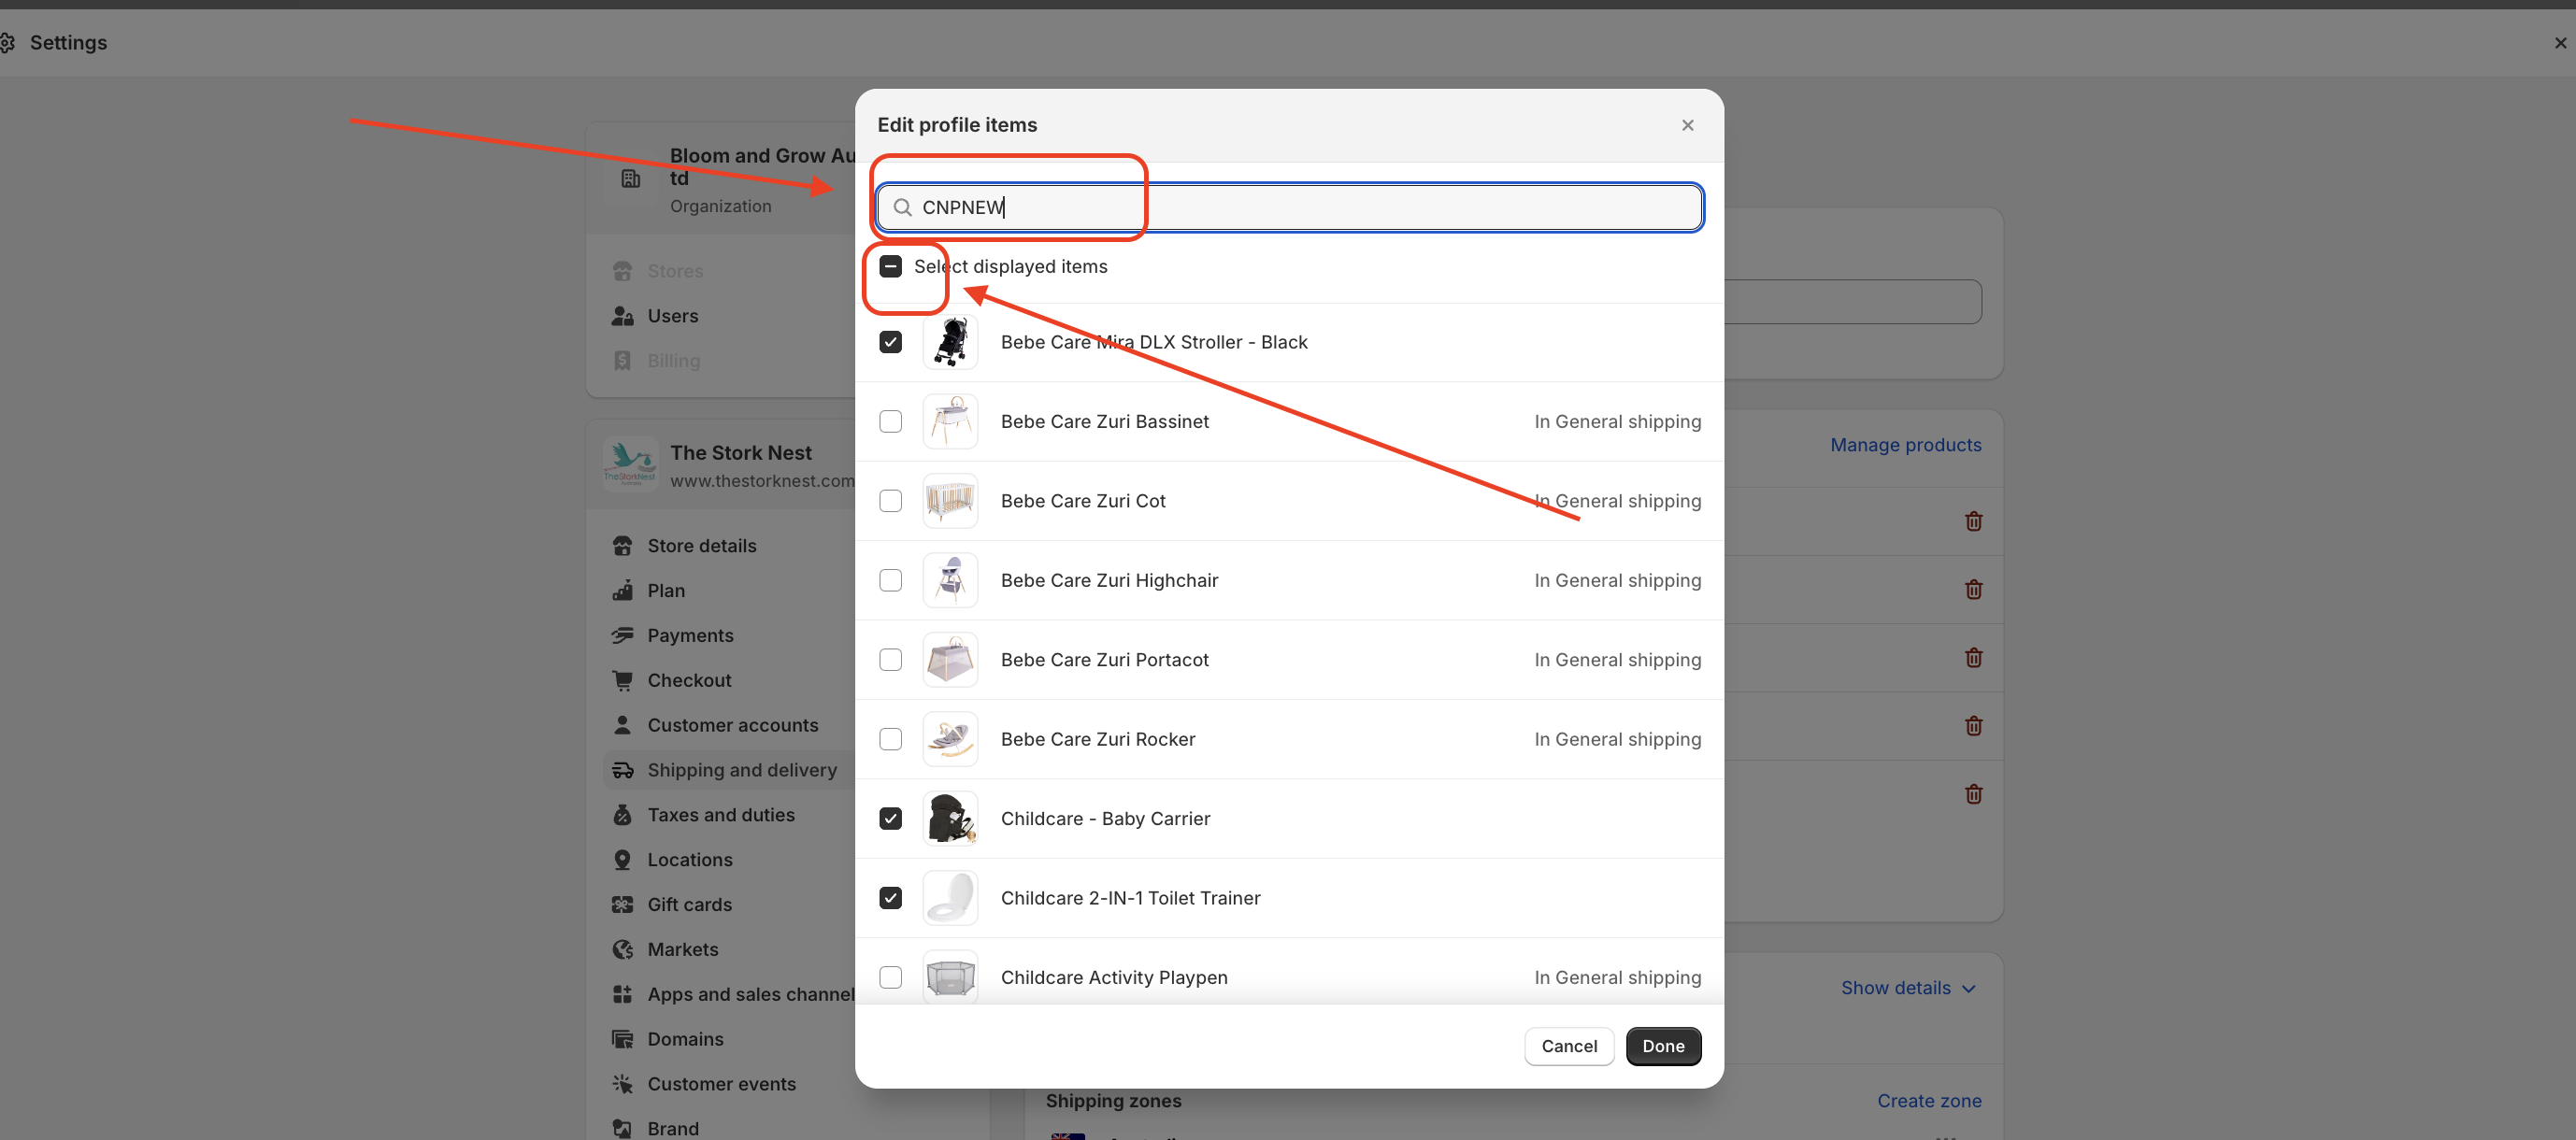2576x1140 pixels.
Task: Select the Childcare Activity Playpen label
Action: 1114,978
